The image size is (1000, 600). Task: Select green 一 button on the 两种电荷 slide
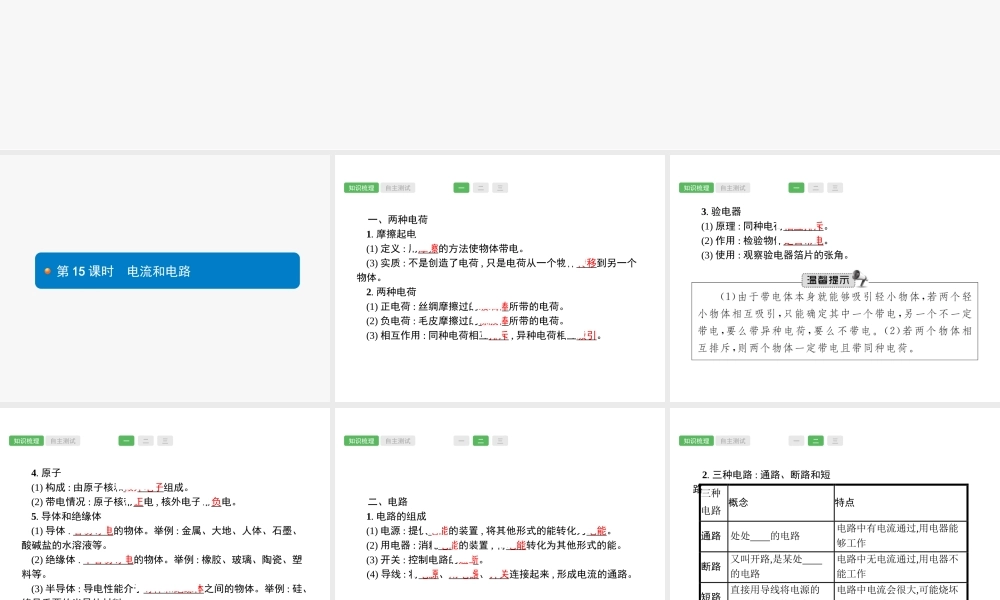[x=461, y=188]
